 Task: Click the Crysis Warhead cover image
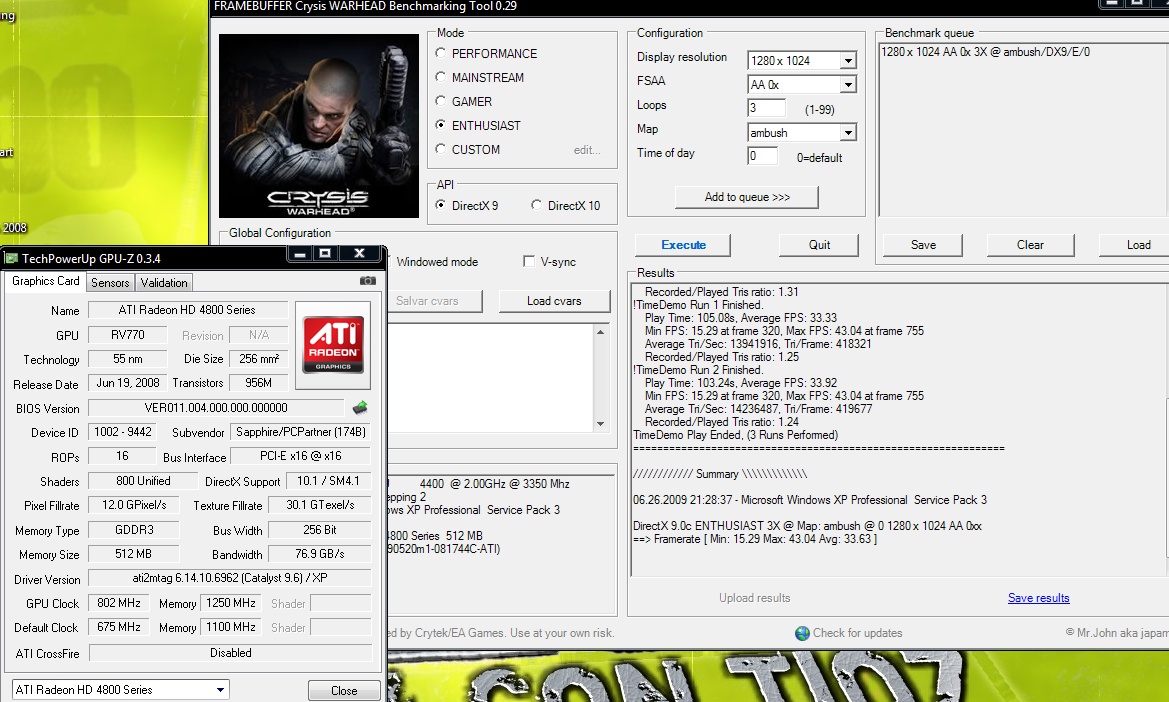[x=319, y=125]
